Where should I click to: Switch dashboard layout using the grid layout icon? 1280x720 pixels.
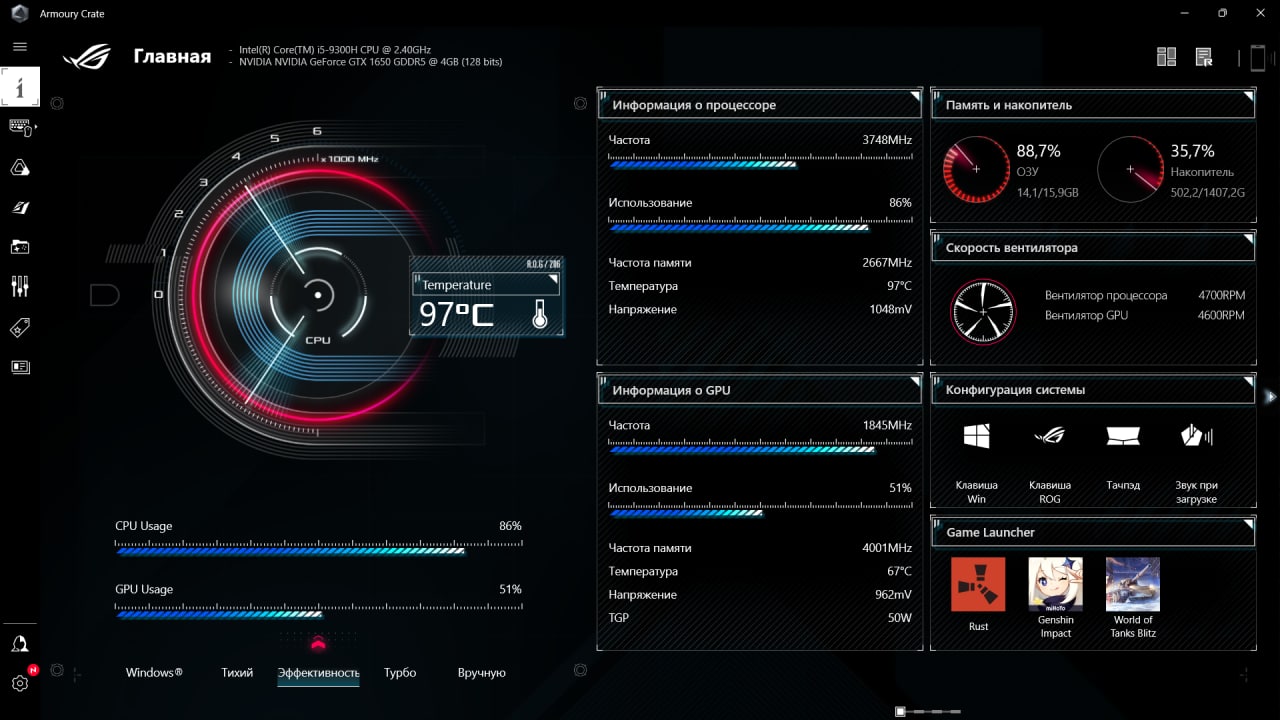(x=1166, y=57)
